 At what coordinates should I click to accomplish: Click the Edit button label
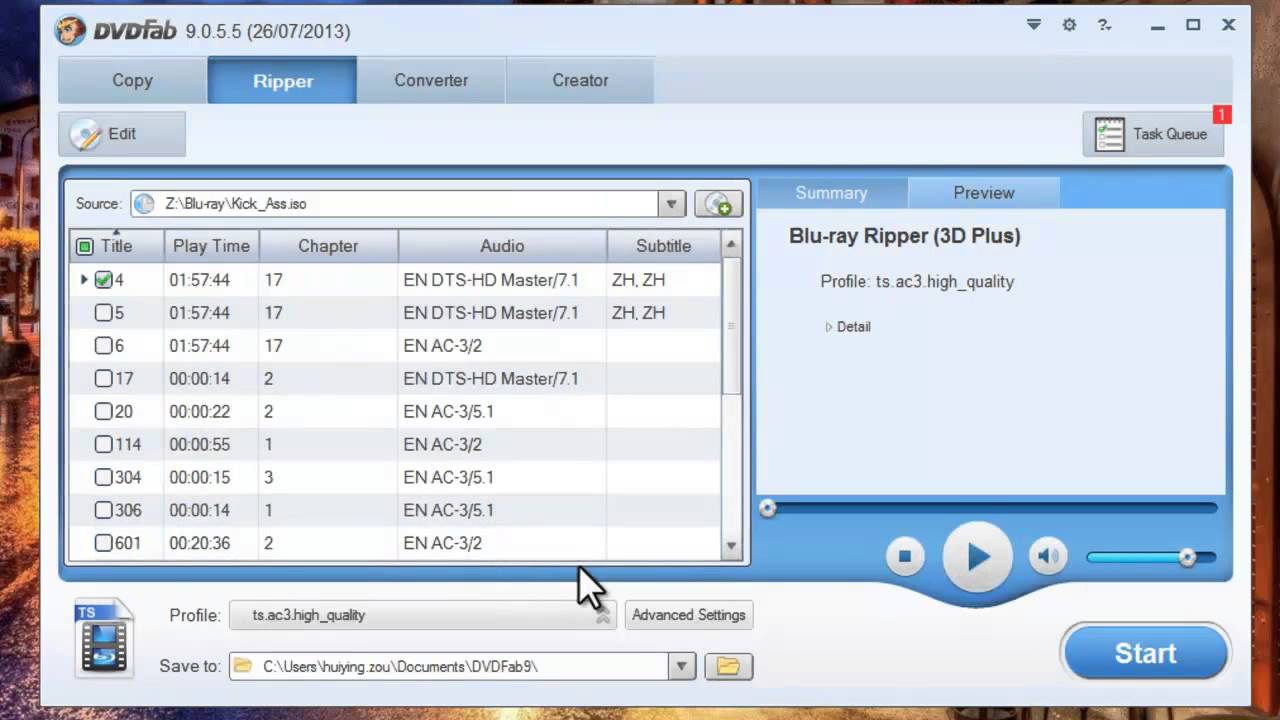pos(122,134)
